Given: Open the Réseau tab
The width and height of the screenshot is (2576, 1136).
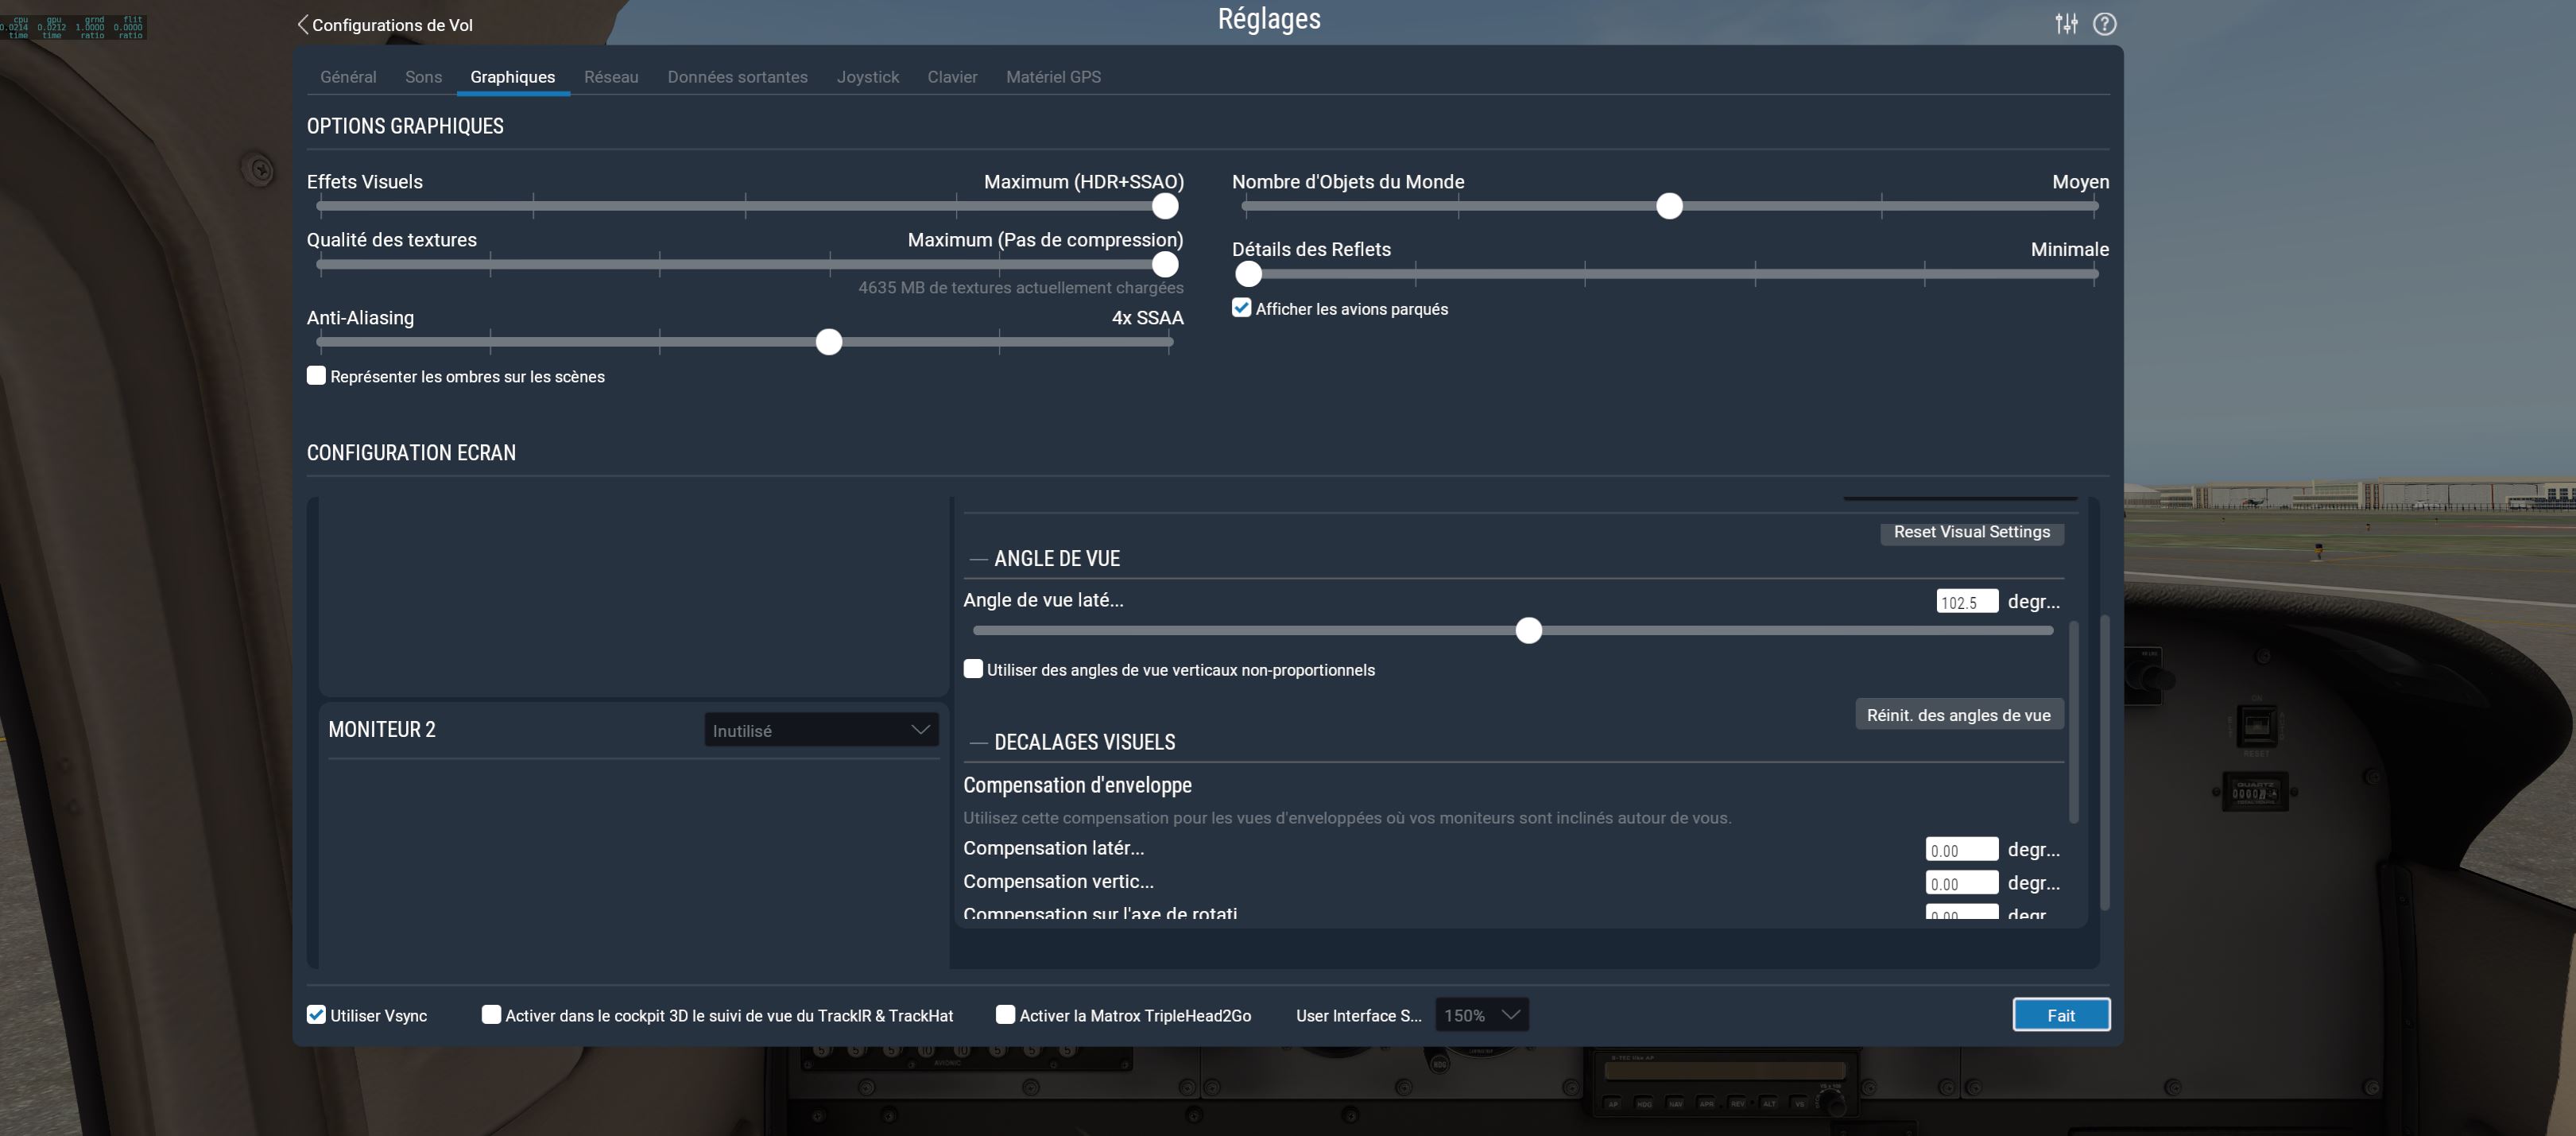Looking at the screenshot, I should pos(611,77).
